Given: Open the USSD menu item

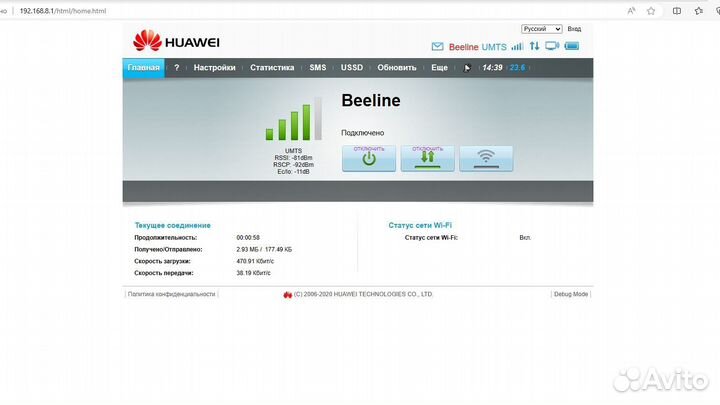Looking at the screenshot, I should (x=352, y=68).
